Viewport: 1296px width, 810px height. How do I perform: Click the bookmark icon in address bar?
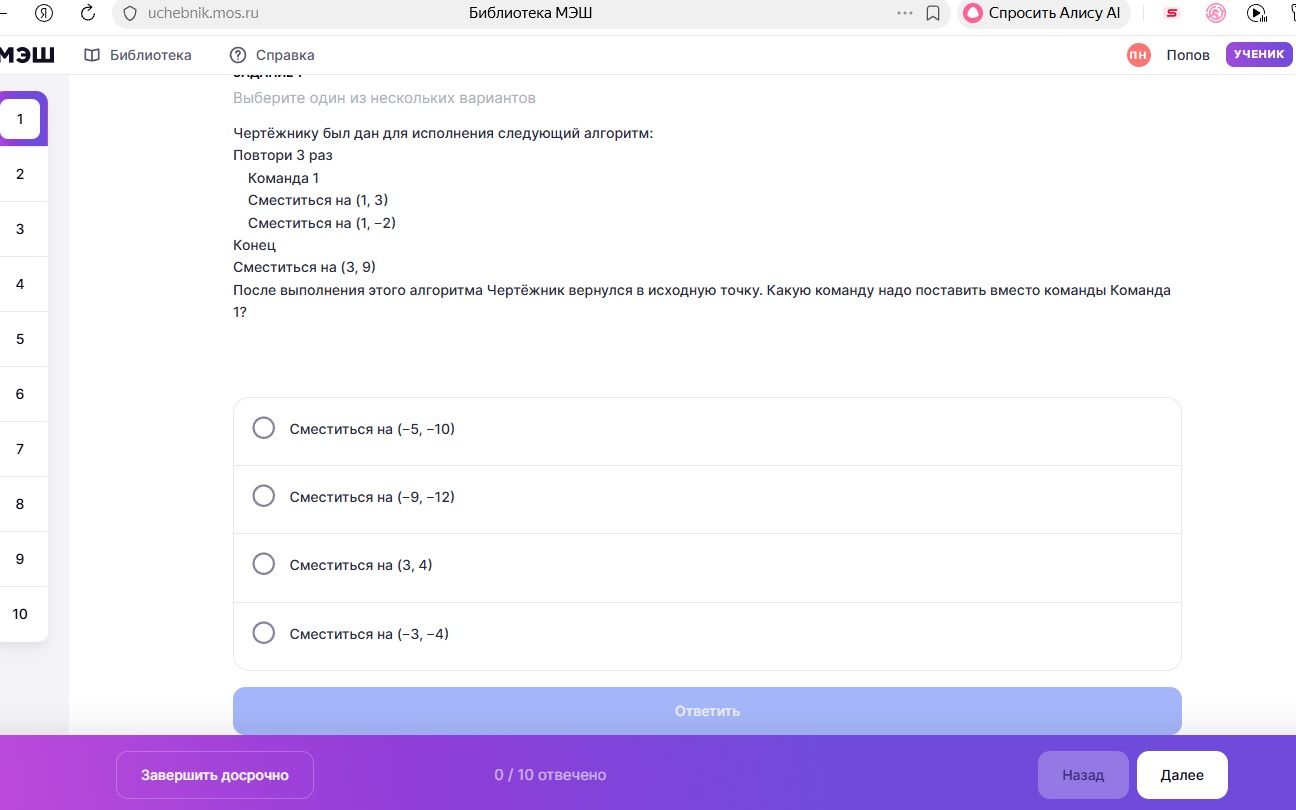pos(933,13)
